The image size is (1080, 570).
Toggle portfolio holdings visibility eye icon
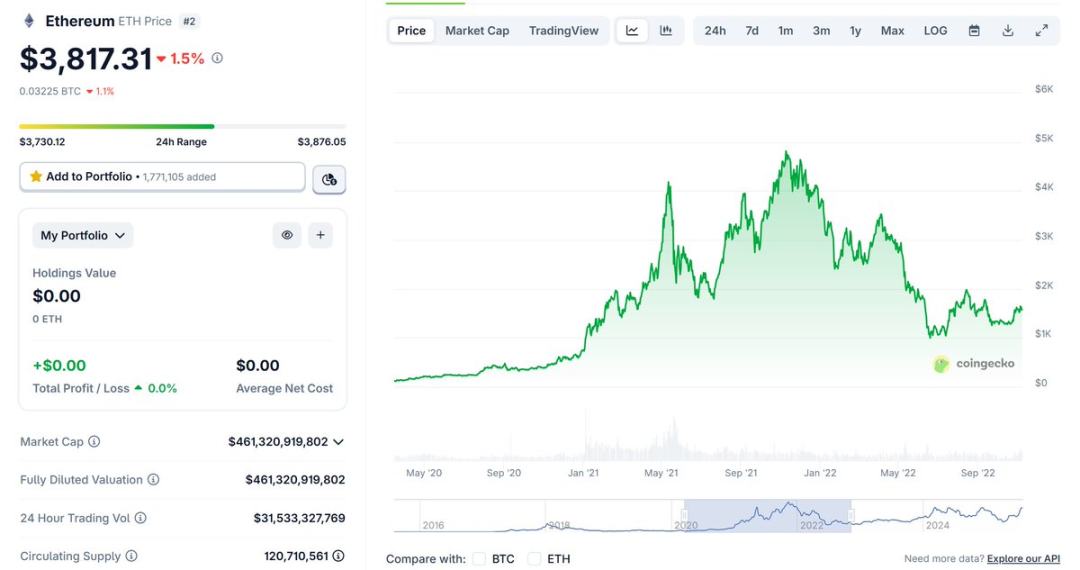pos(287,235)
